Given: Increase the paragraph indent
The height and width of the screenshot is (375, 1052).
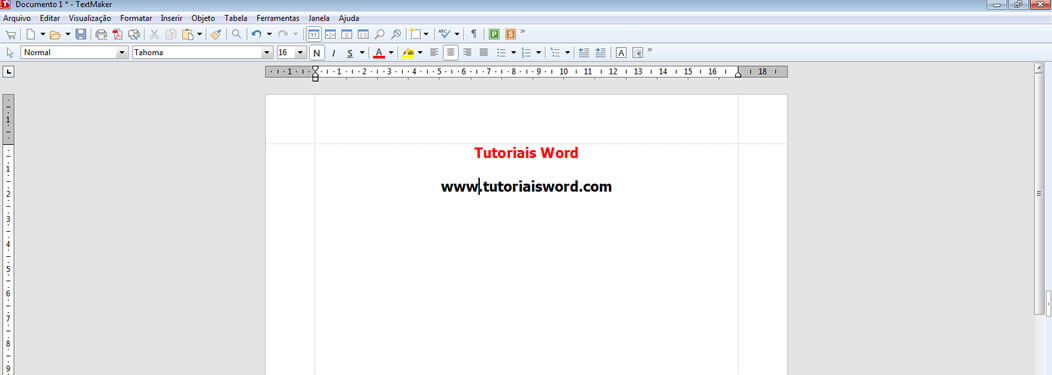Looking at the screenshot, I should tap(600, 52).
